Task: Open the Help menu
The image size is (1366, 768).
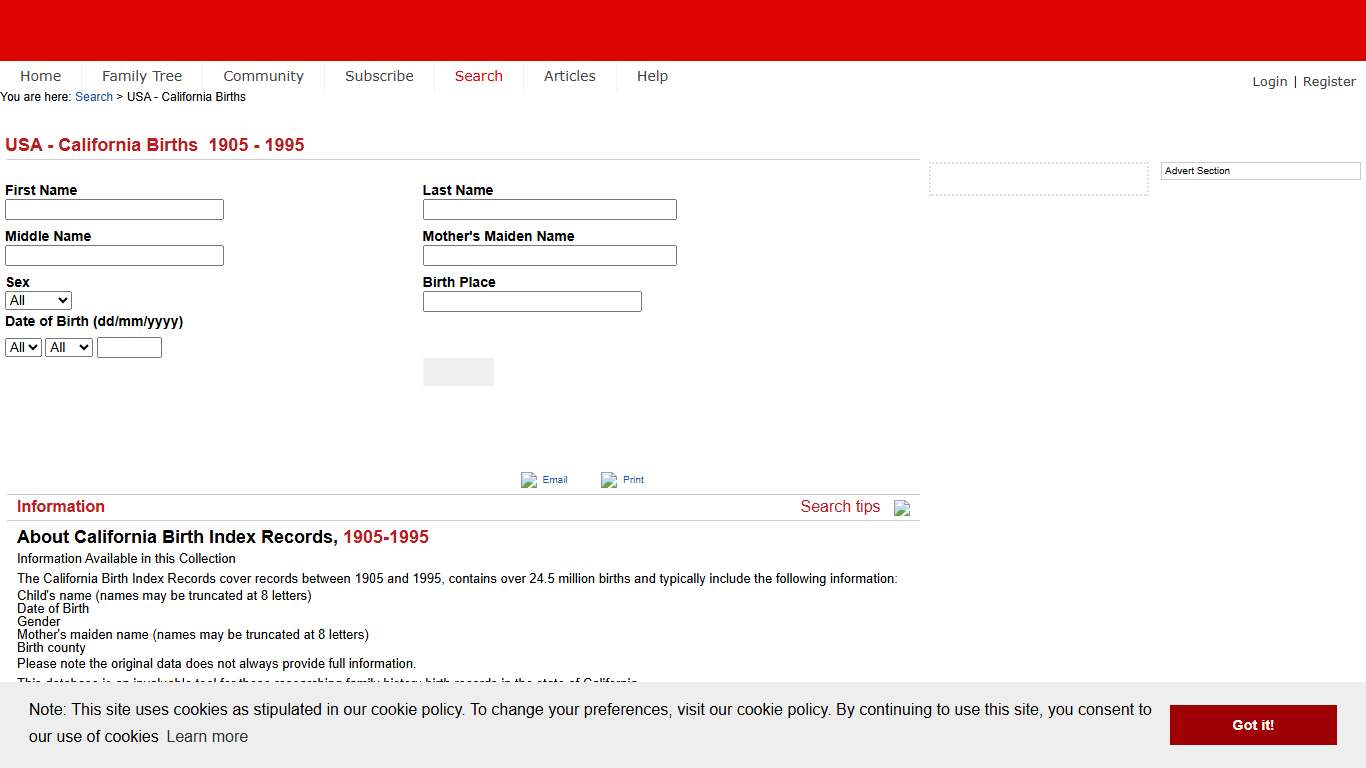Action: pos(652,76)
